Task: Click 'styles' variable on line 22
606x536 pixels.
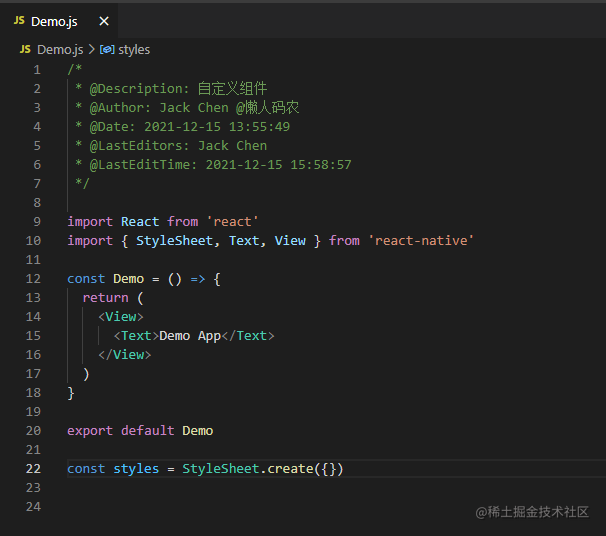Action: 136,469
